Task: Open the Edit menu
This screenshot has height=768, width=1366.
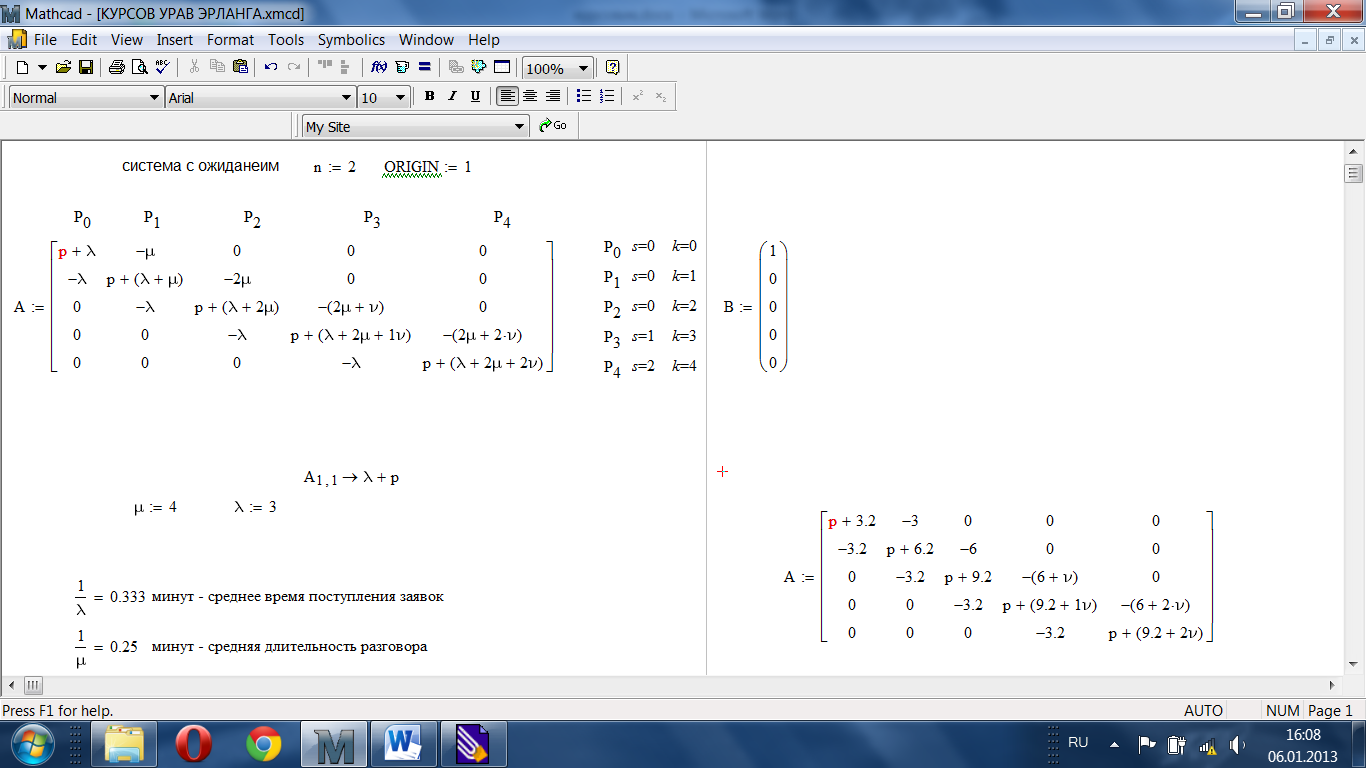Action: [84, 40]
